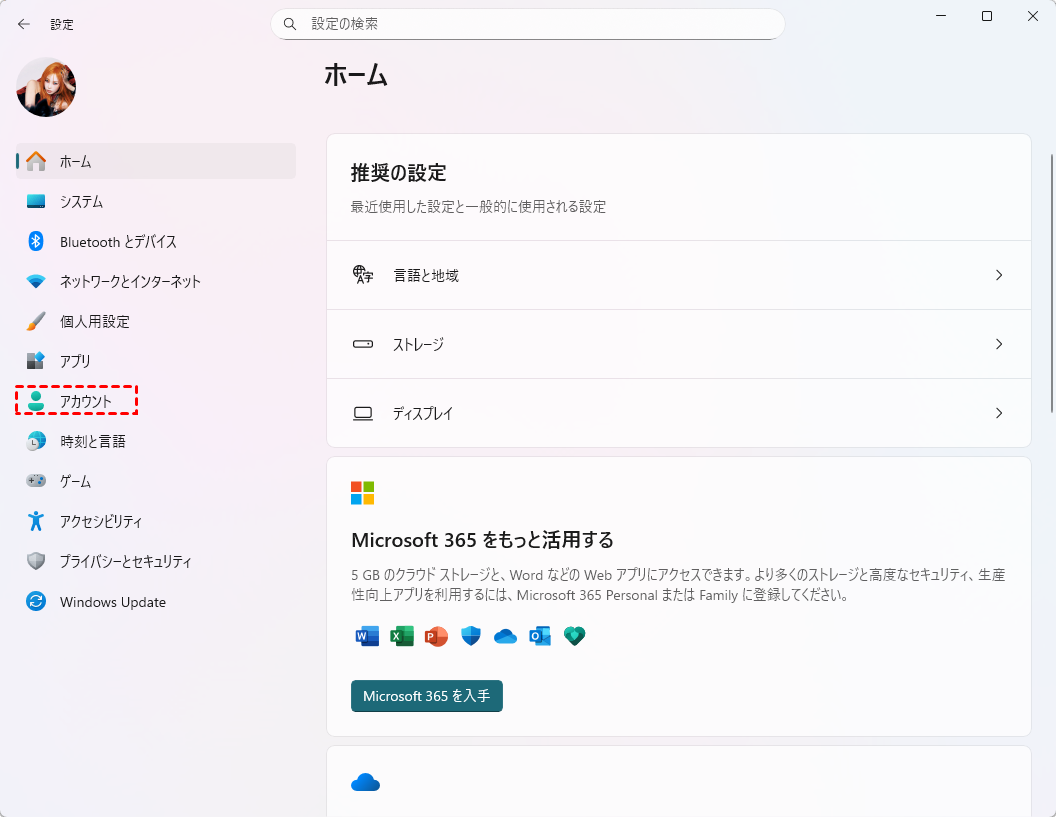This screenshot has width=1056, height=817.
Task: Click the user profile picture
Action: coord(46,87)
